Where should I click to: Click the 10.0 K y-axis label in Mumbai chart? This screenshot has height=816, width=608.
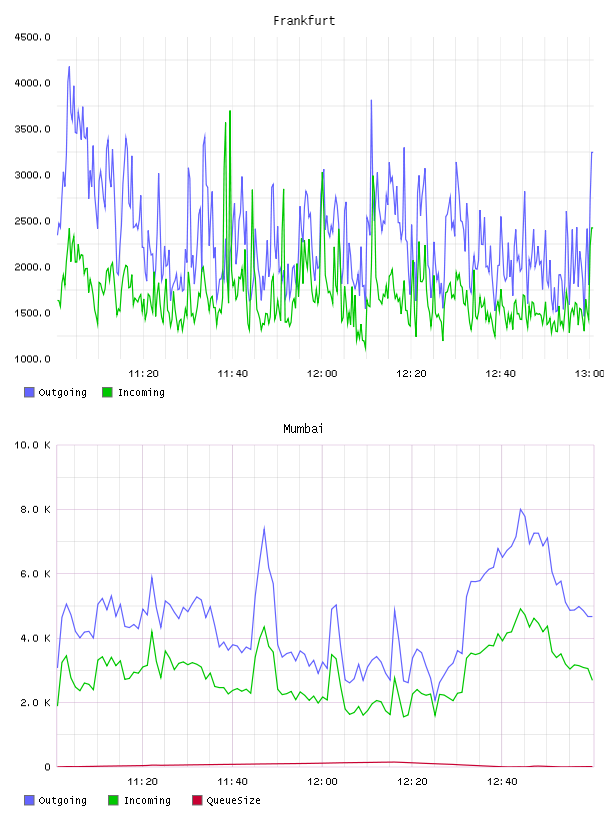point(32,445)
